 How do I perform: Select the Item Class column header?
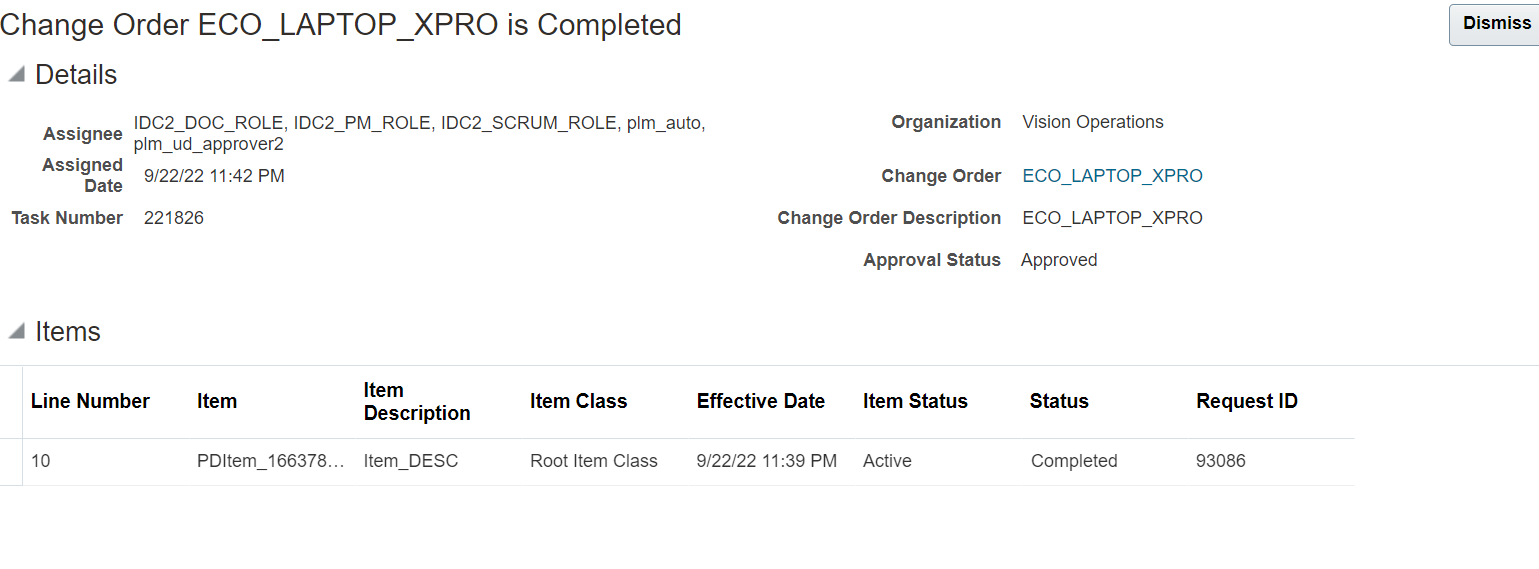coord(578,401)
